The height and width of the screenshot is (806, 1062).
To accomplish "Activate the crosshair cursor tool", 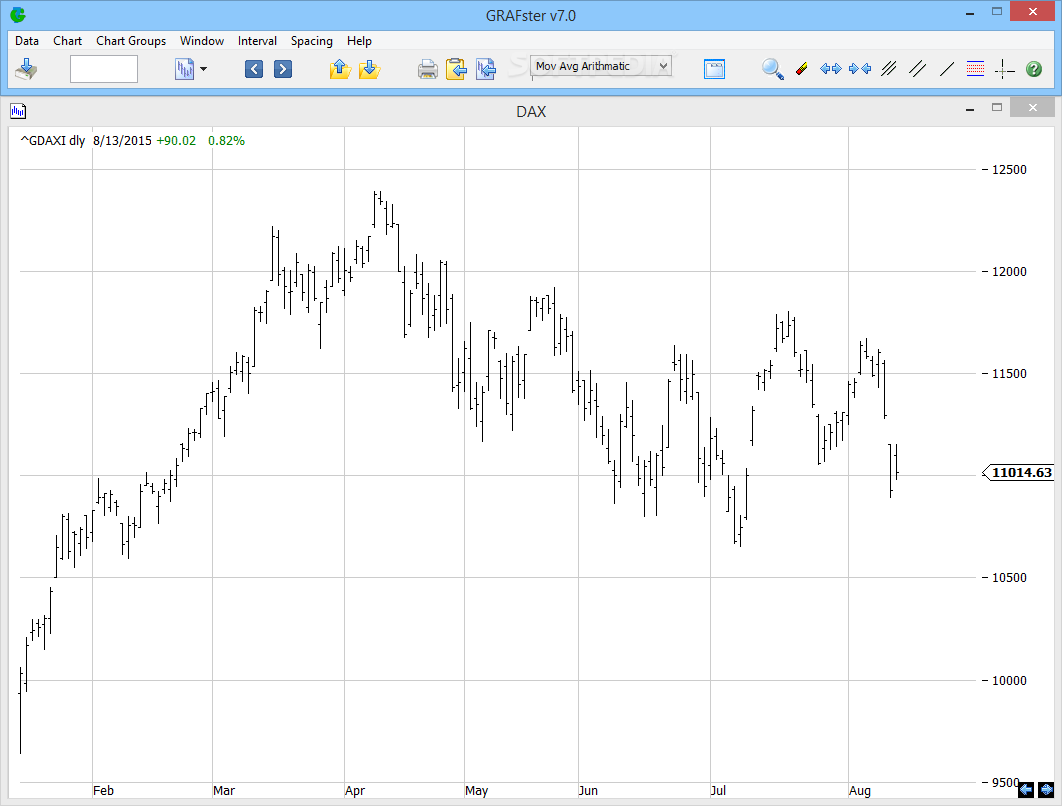I will 1004,69.
